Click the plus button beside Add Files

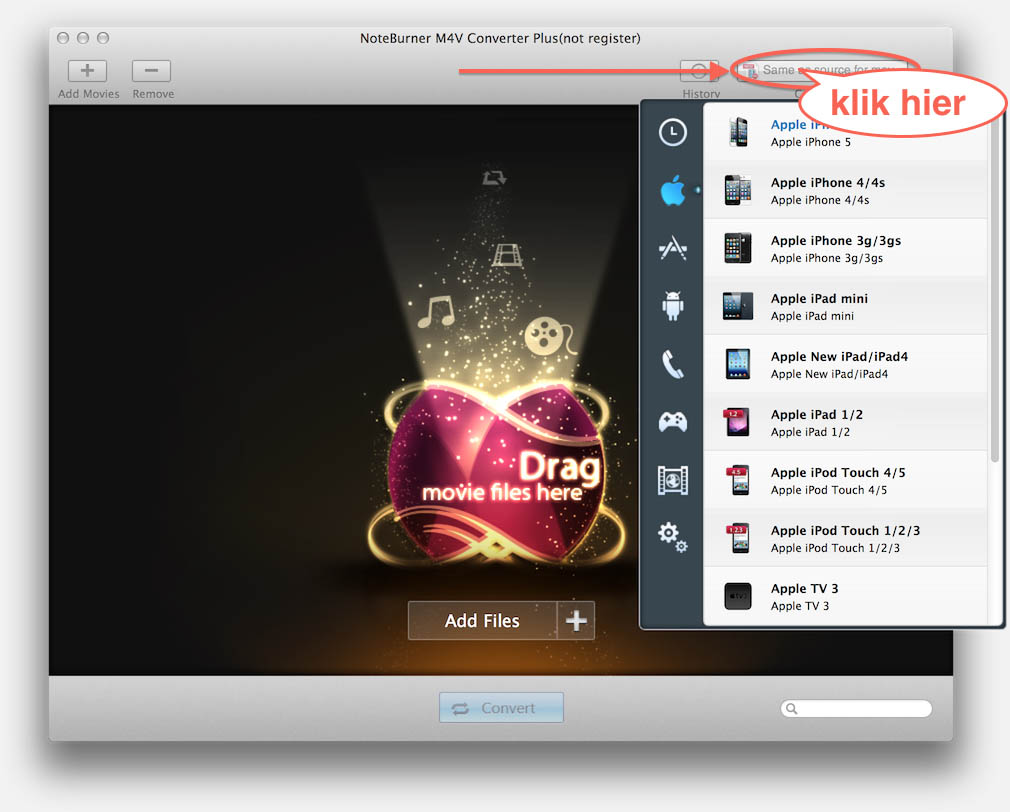tap(576, 621)
